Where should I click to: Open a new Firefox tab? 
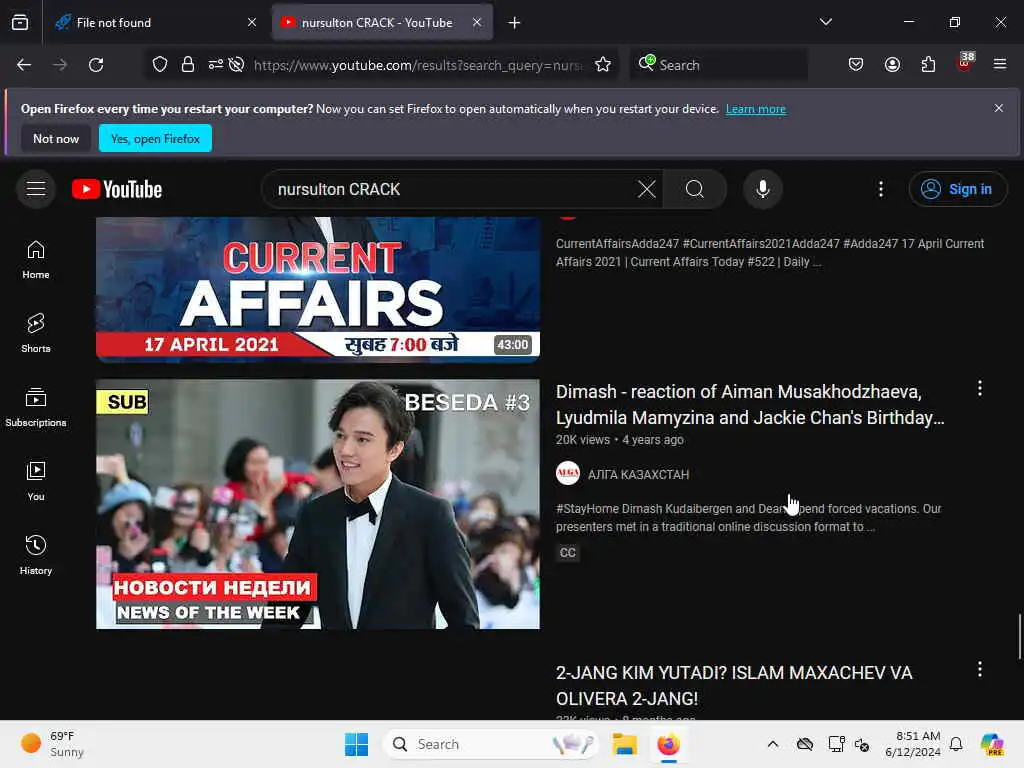(515, 23)
